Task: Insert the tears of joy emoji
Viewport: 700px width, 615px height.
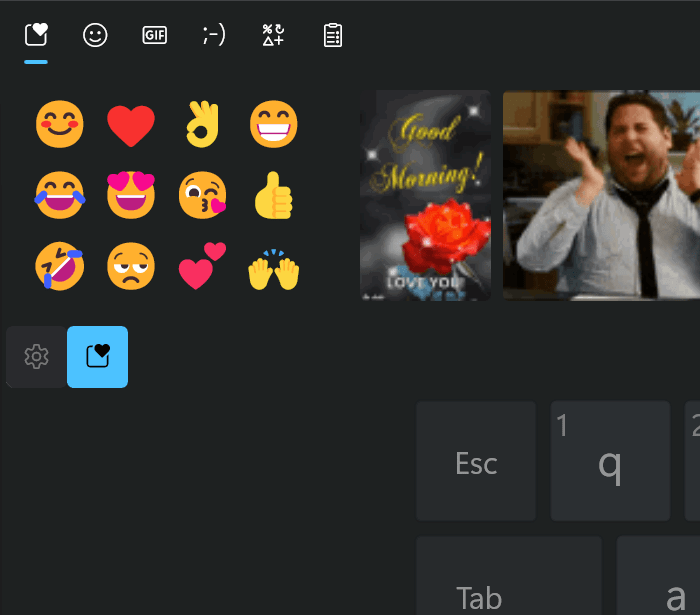Action: coord(59,195)
